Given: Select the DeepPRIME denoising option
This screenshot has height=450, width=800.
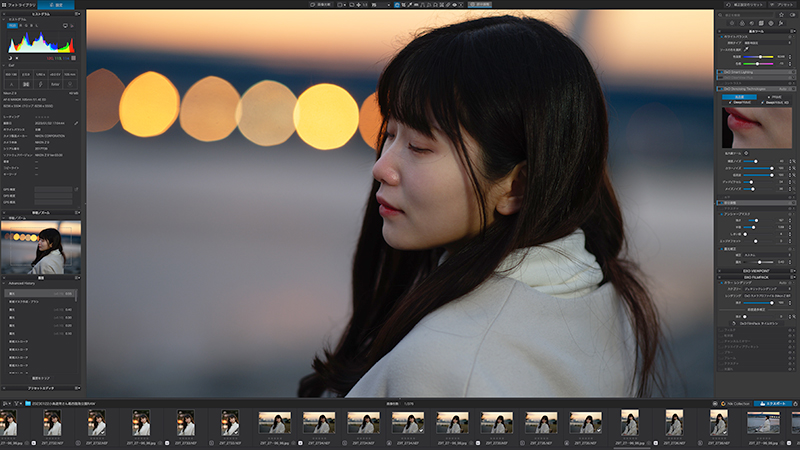Looking at the screenshot, I should pyautogui.click(x=741, y=103).
